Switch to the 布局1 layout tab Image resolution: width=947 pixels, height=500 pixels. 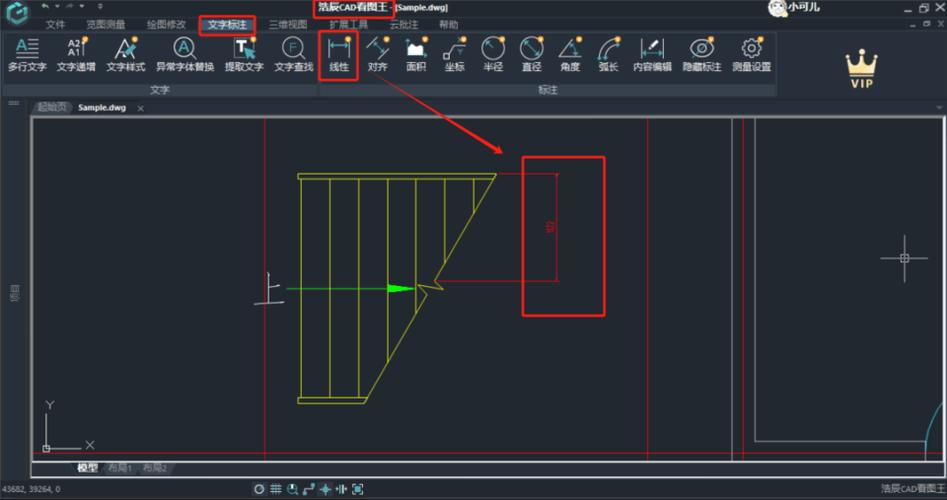coord(120,468)
